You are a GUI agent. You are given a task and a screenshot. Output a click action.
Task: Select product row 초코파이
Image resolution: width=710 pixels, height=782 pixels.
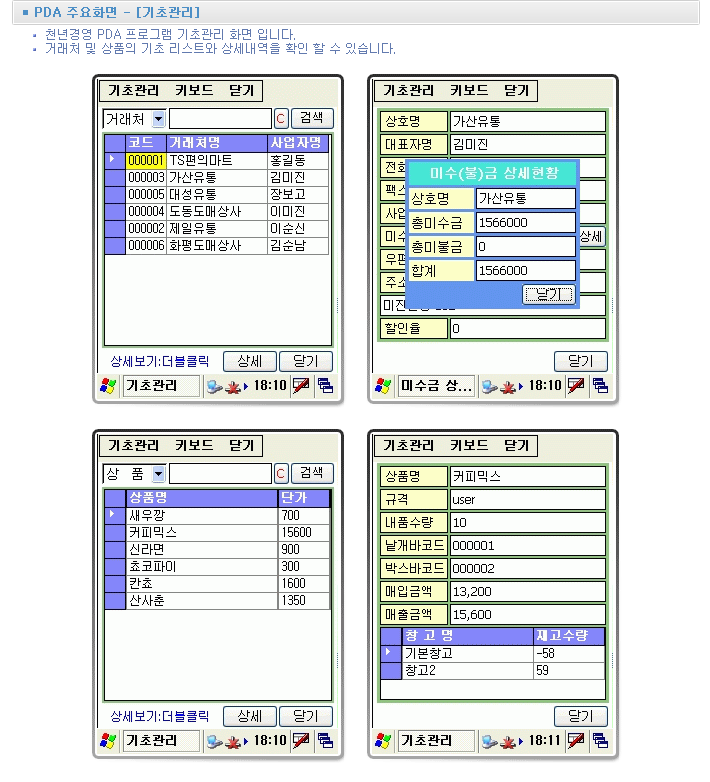[x=217, y=566]
